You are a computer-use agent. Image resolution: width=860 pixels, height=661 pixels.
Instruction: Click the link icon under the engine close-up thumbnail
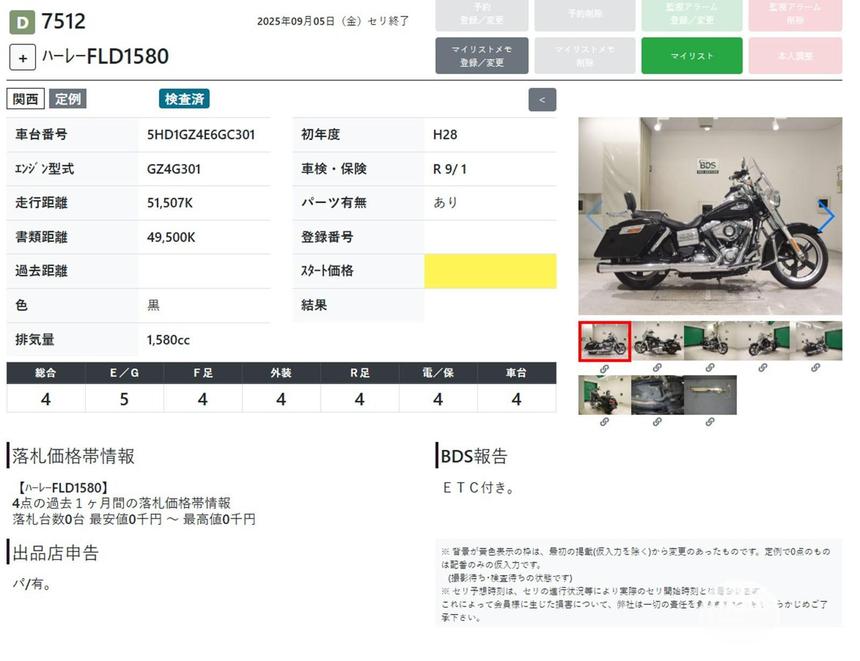click(x=657, y=422)
